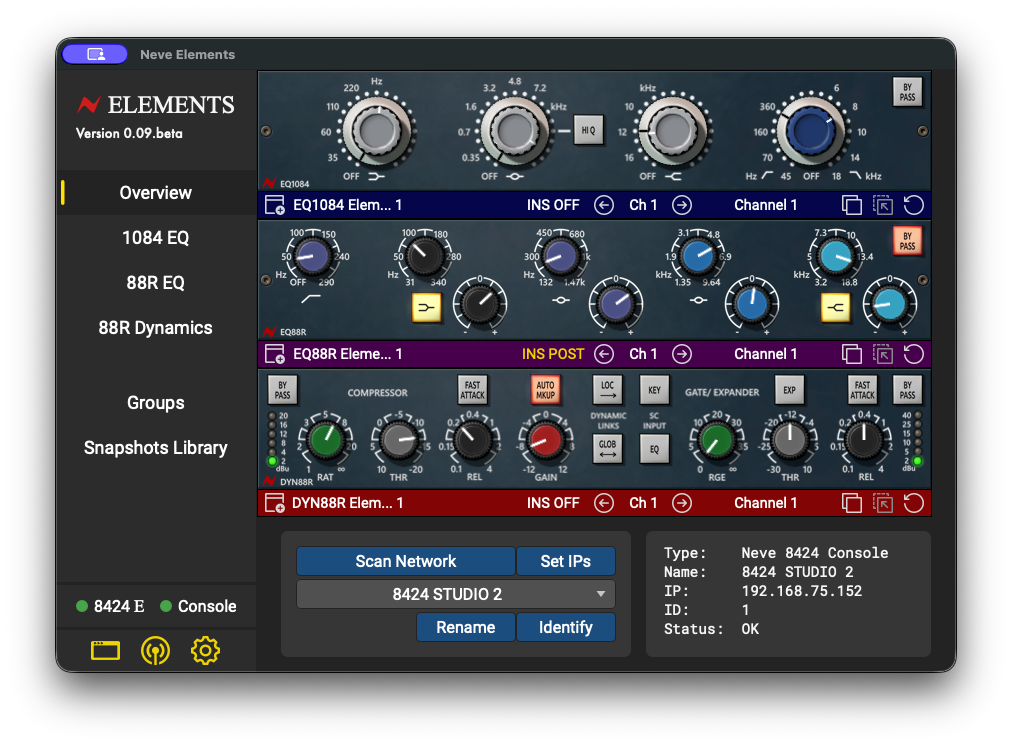
Task: Click the Scan Network button
Action: 405,561
